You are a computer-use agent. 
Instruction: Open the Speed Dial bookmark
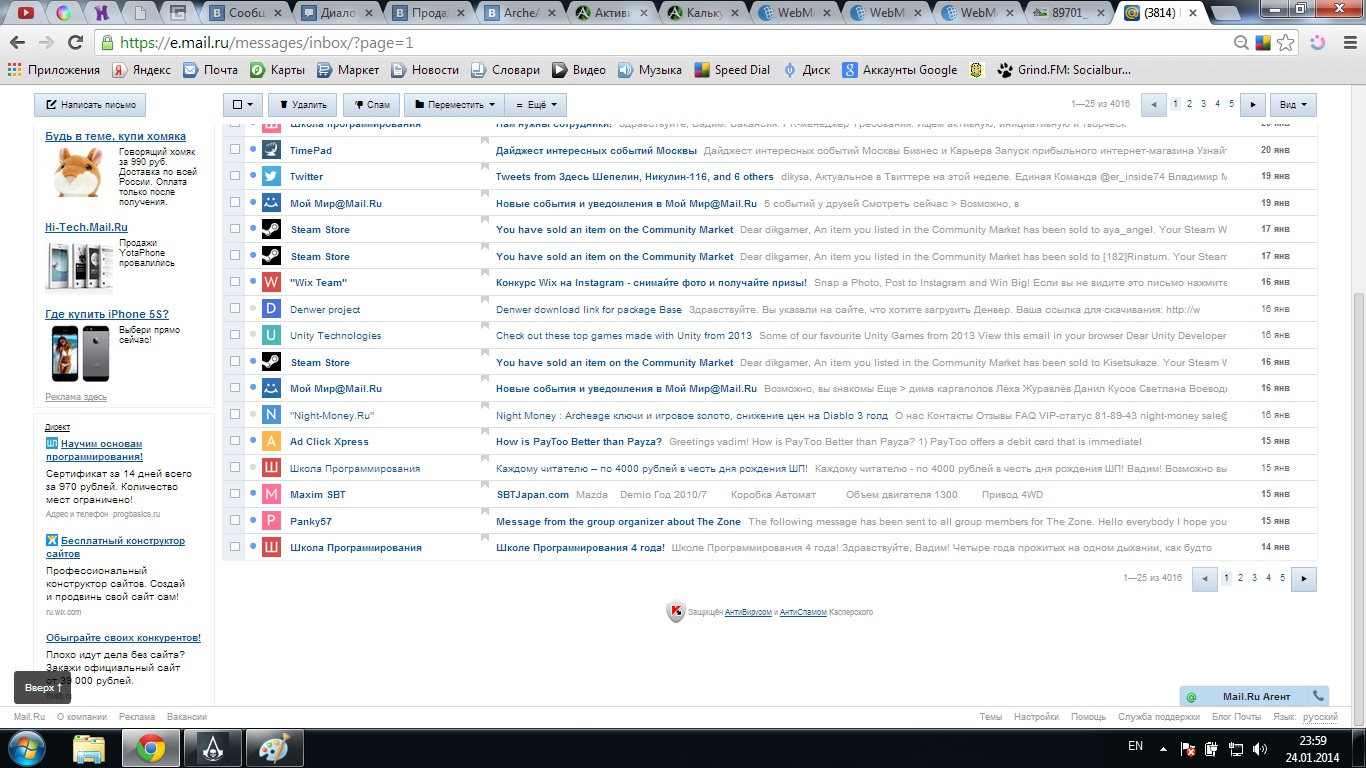point(733,70)
